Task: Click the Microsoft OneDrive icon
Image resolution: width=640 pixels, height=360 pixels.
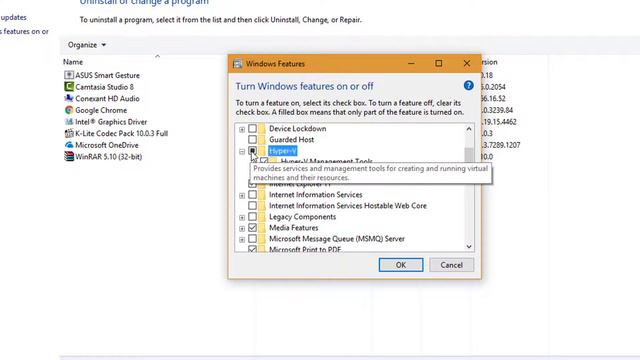Action: 69,145
